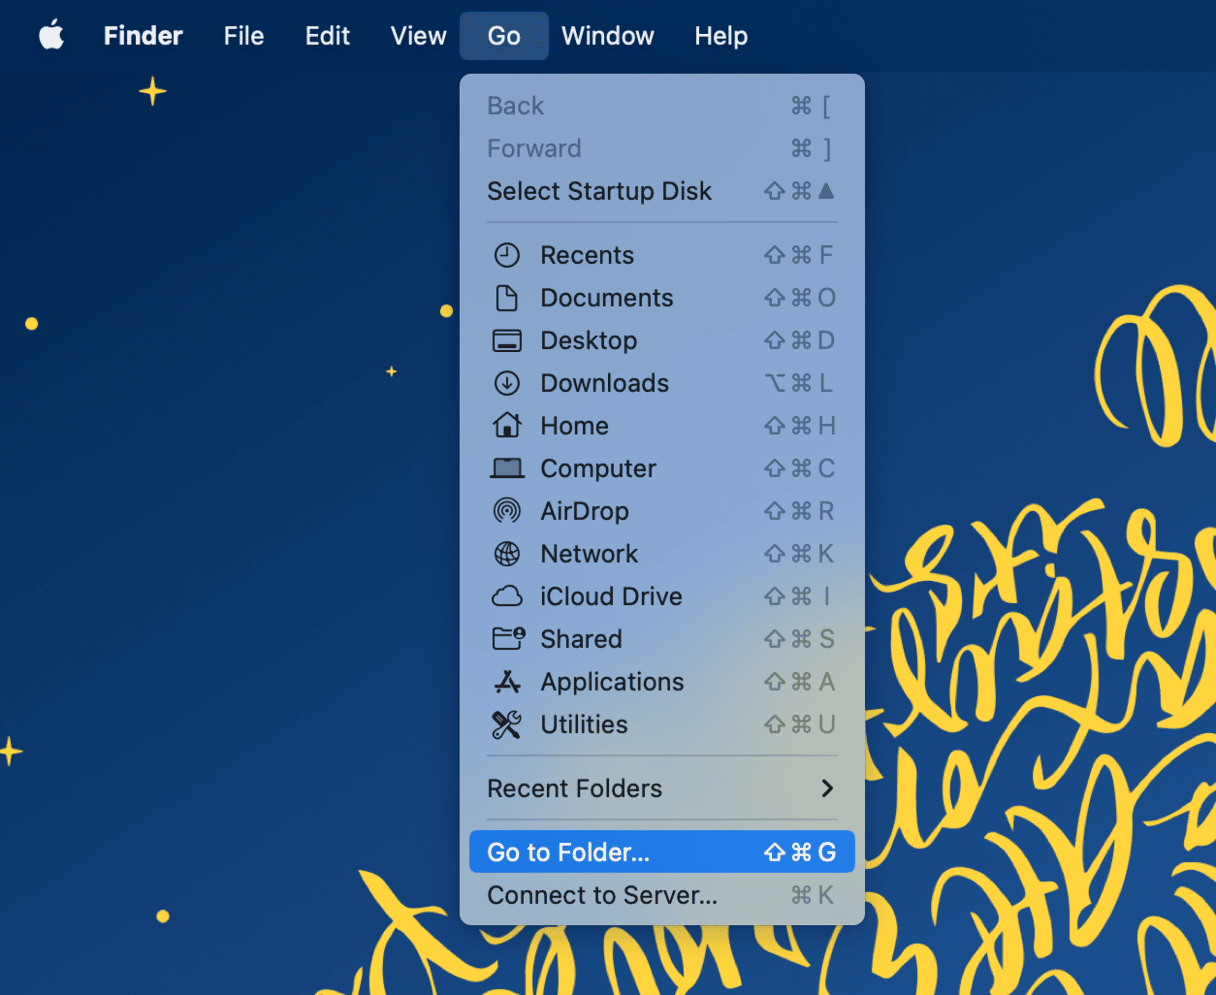Select the Shared label
Image resolution: width=1216 pixels, height=995 pixels.
click(x=581, y=639)
